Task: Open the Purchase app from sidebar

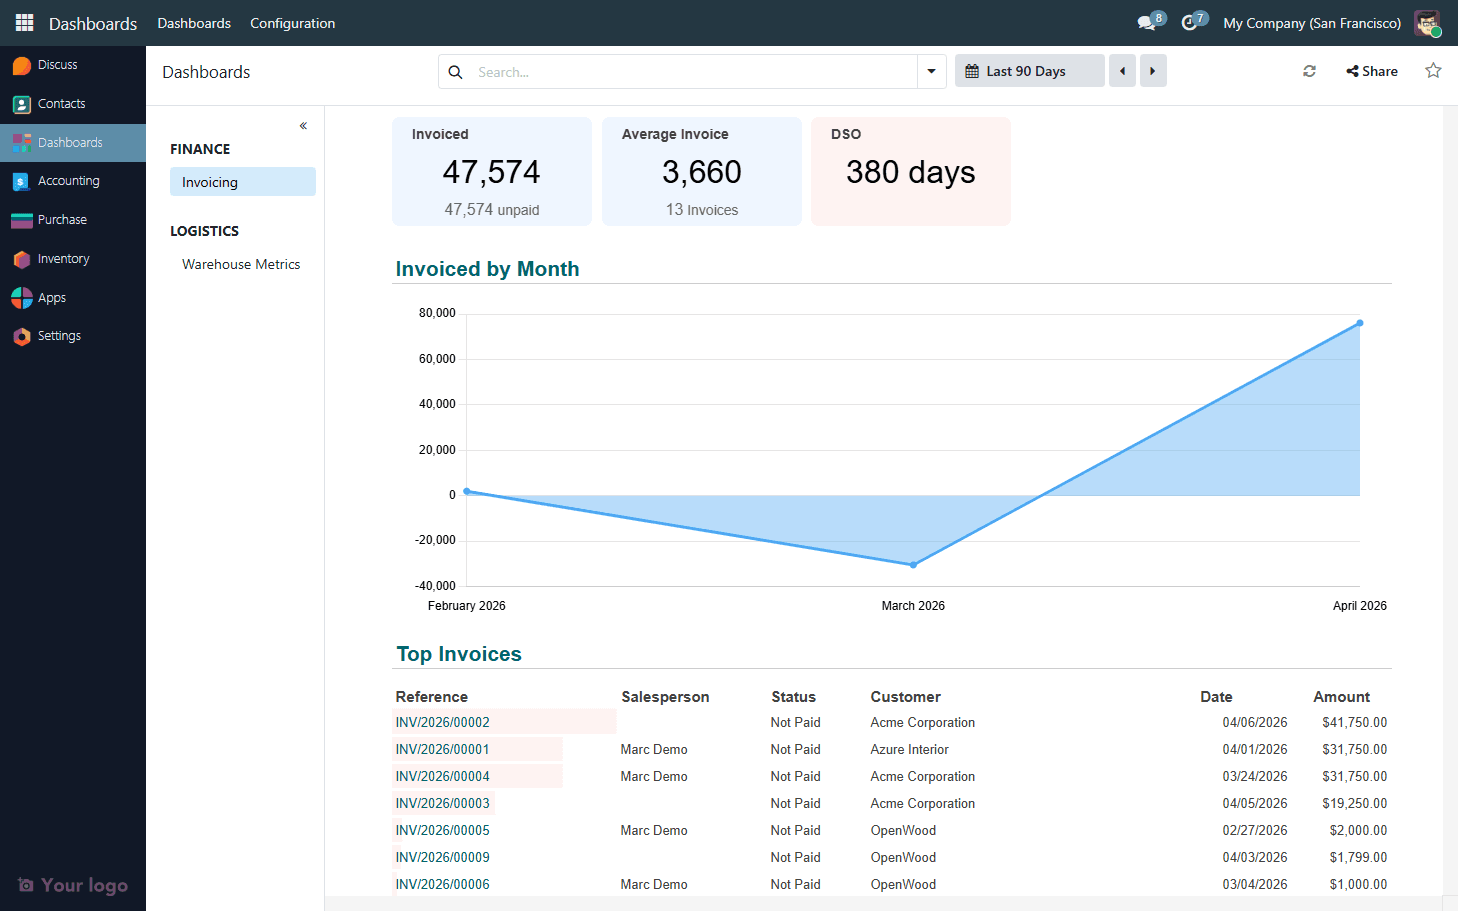Action: click(x=61, y=219)
